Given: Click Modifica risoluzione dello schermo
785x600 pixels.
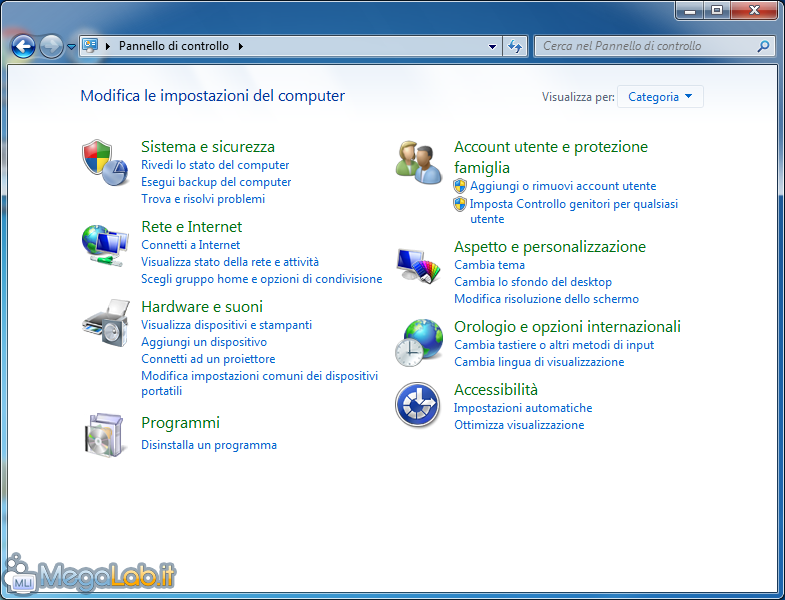Looking at the screenshot, I should point(546,299).
